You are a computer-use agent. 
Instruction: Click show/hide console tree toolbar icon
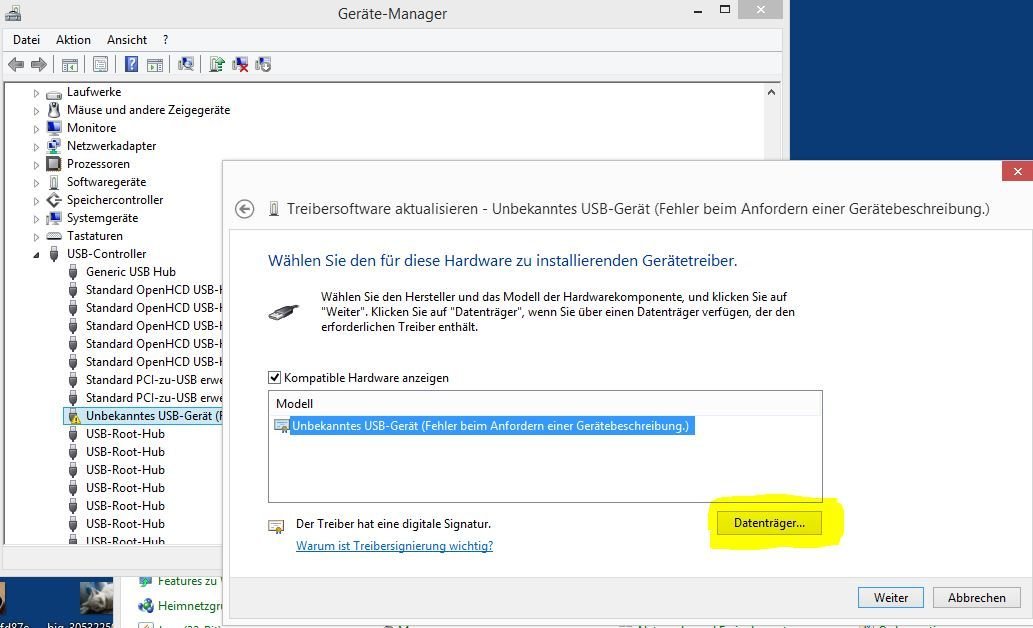70,65
